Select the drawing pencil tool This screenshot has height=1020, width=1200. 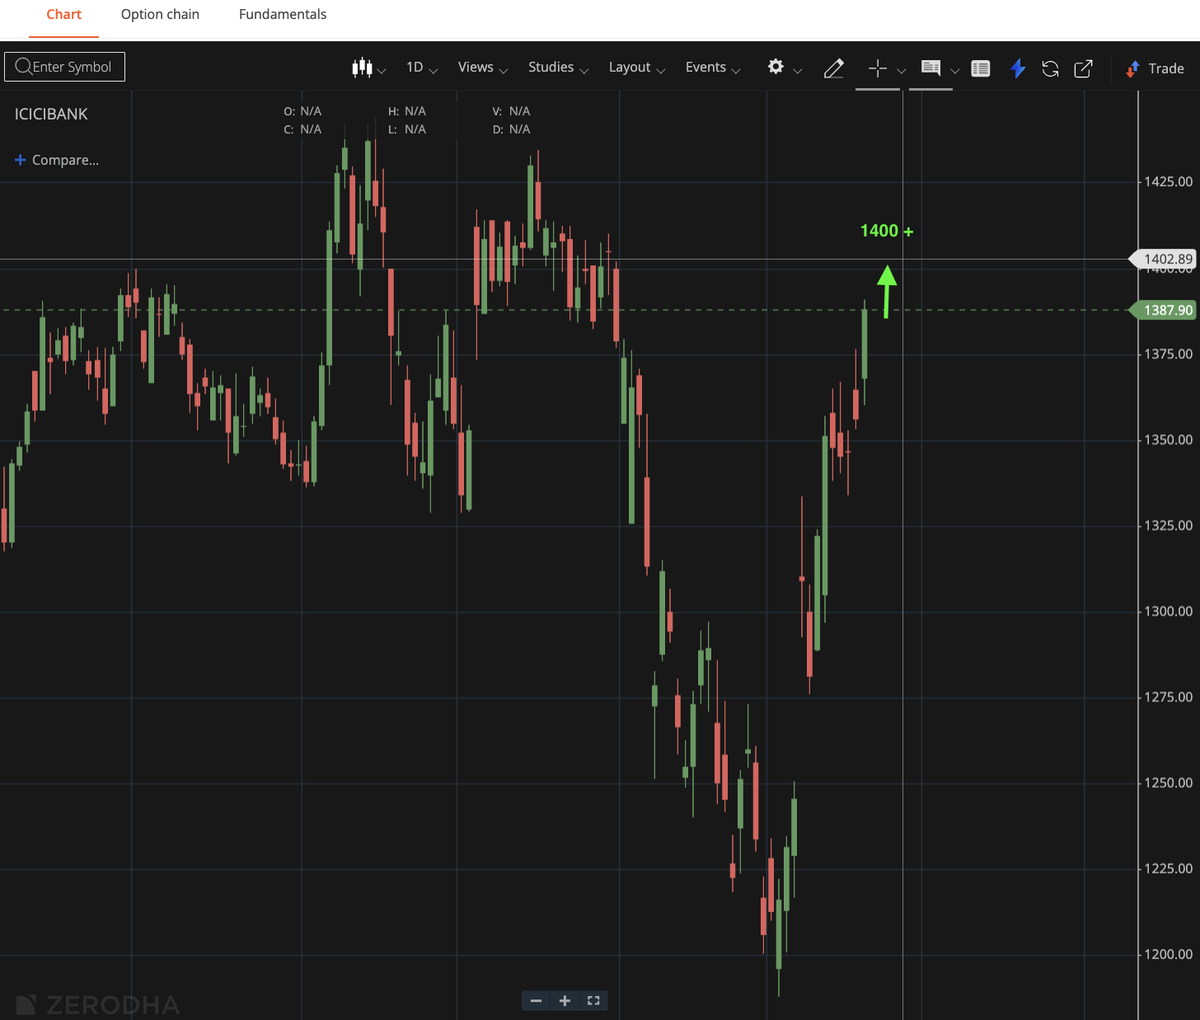(x=834, y=68)
